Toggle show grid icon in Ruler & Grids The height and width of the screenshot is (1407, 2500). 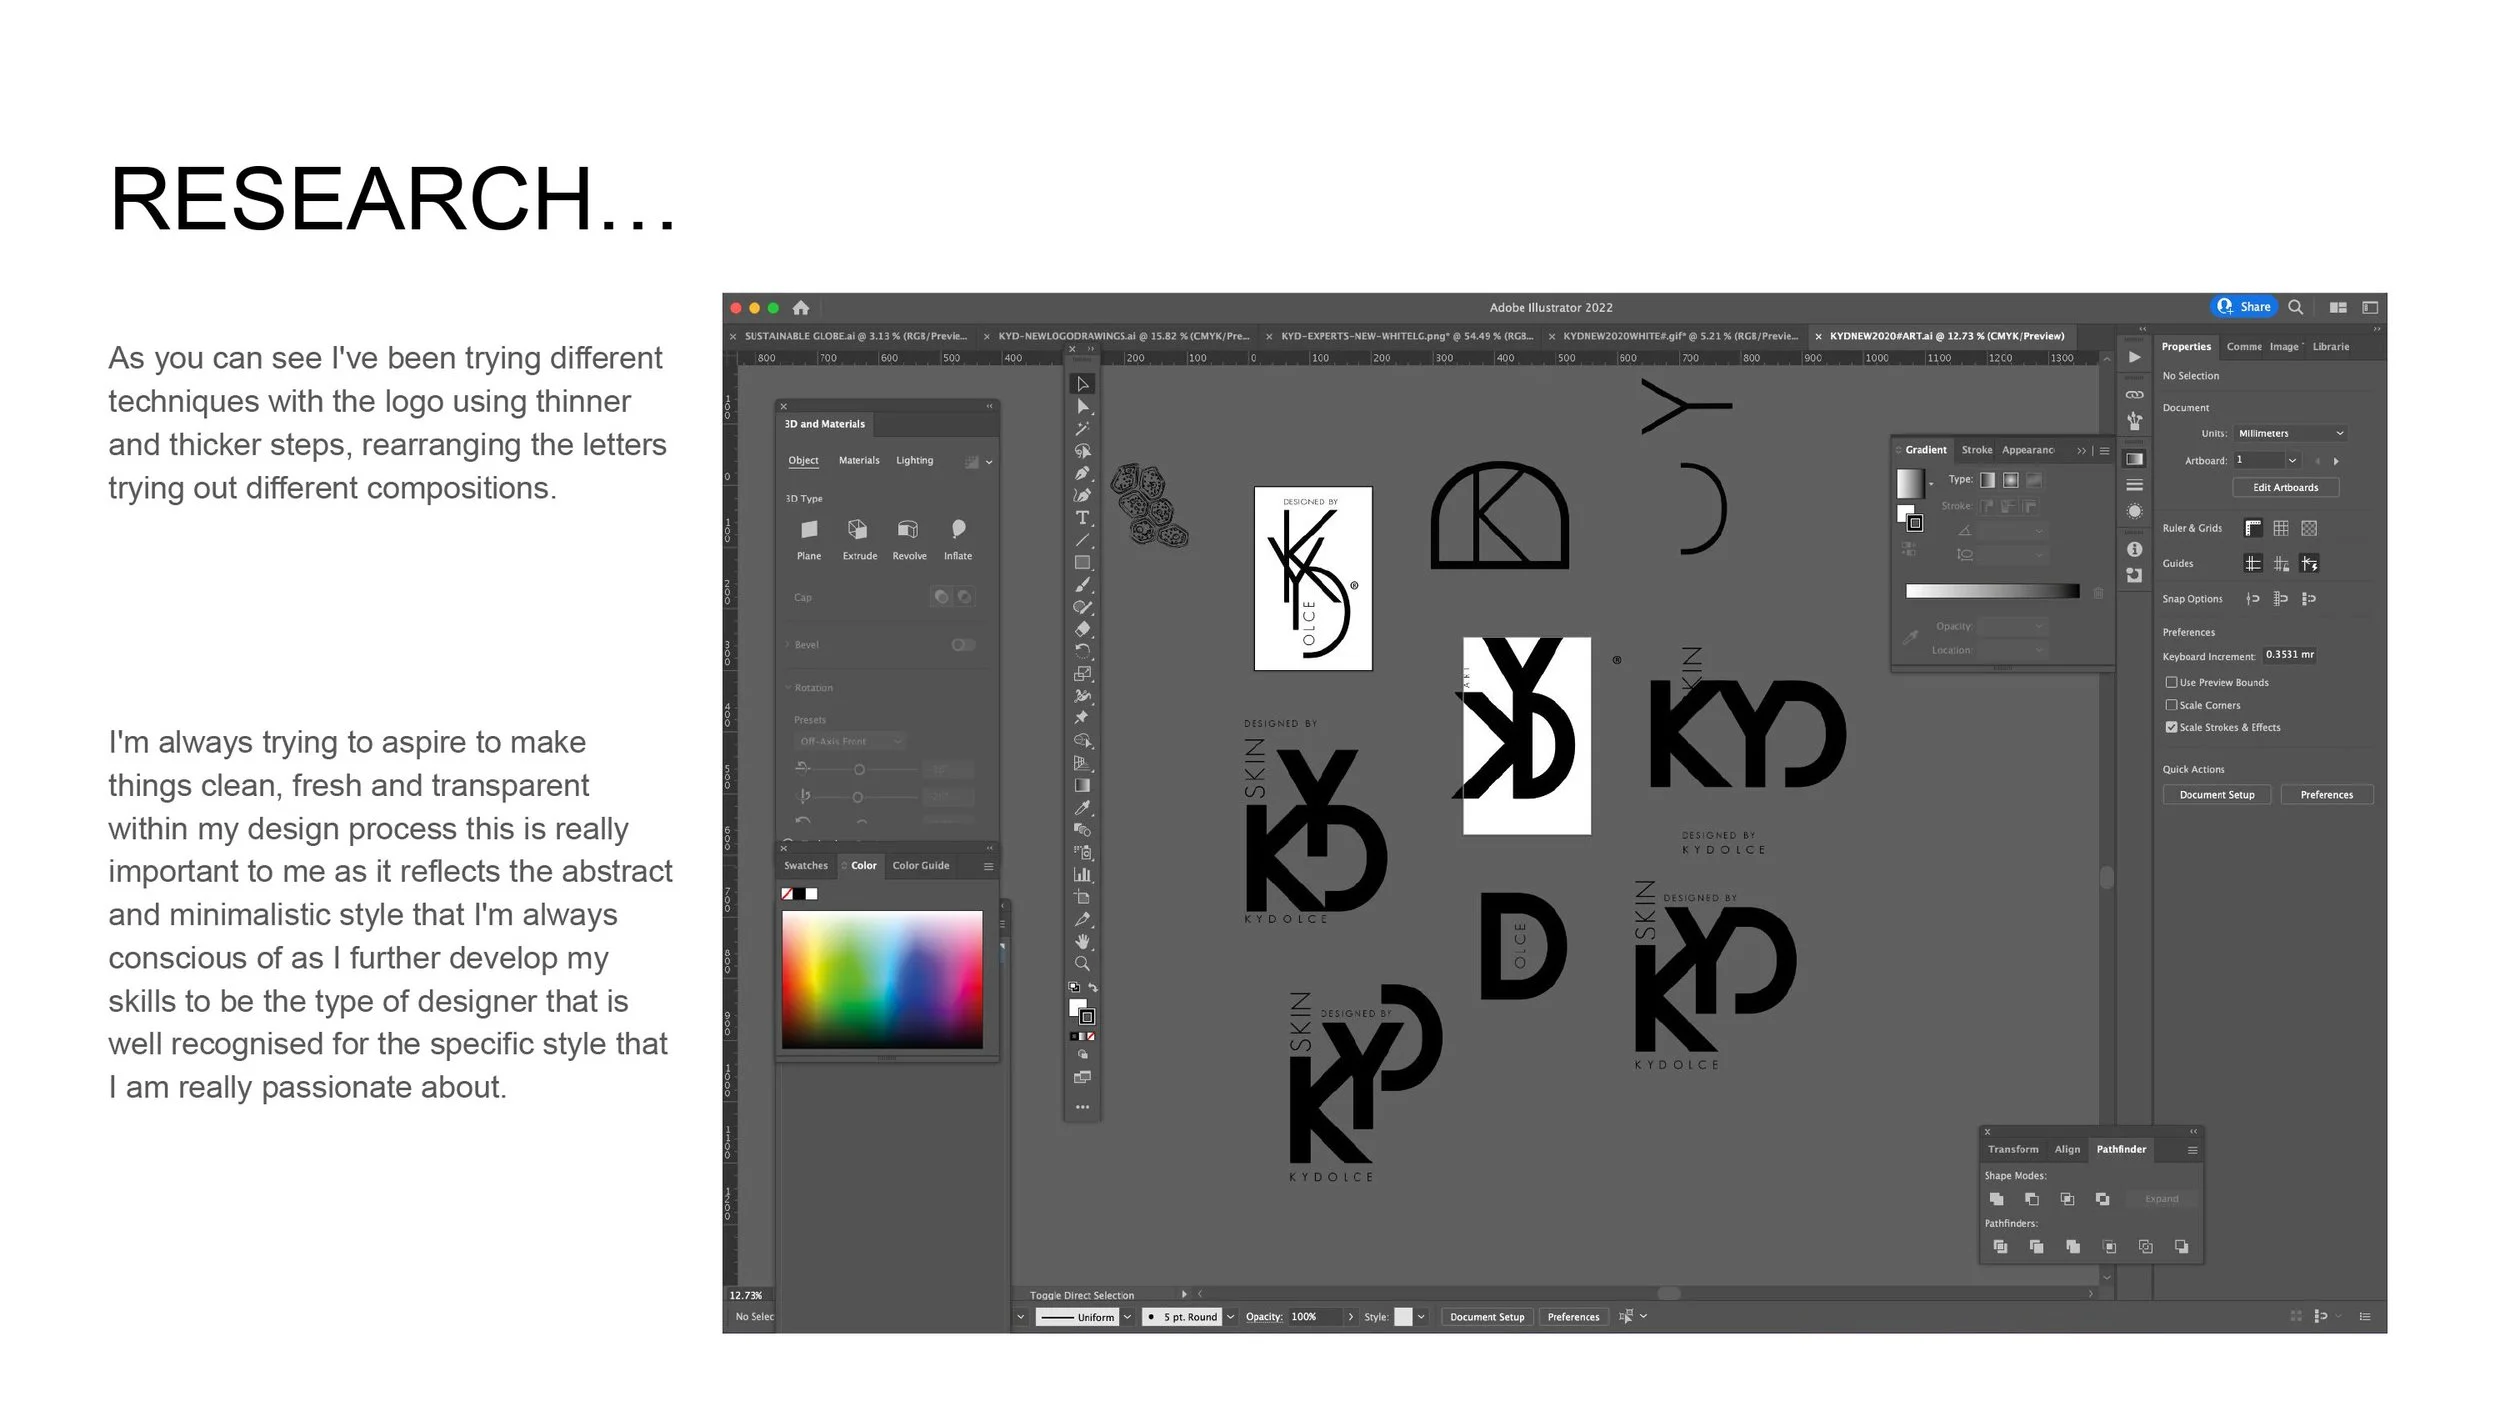click(2281, 528)
